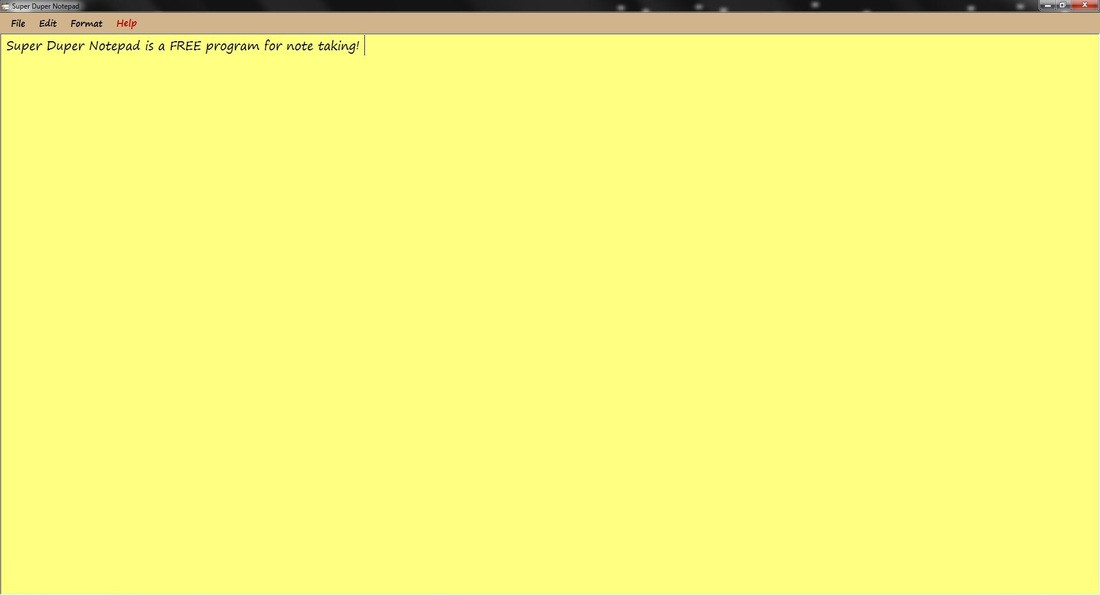The image size is (1100, 595).
Task: Open the File menu
Action: click(x=18, y=23)
